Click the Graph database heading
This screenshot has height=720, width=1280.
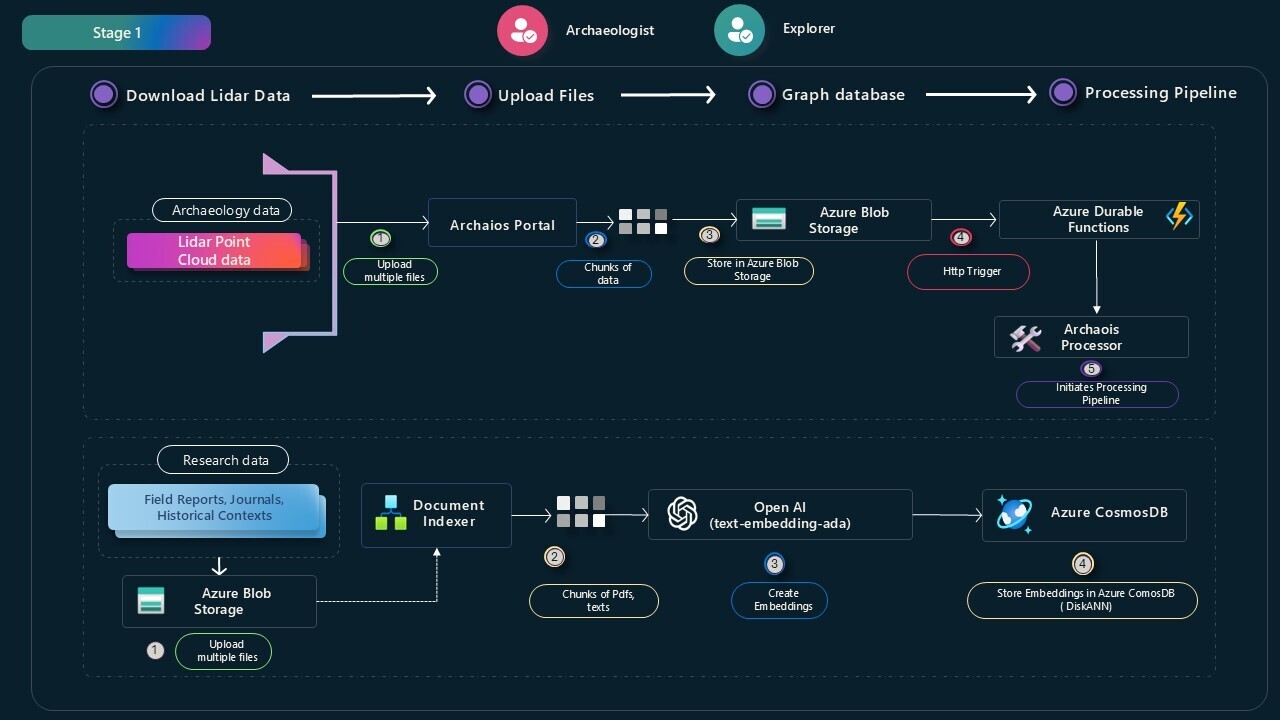843,95
